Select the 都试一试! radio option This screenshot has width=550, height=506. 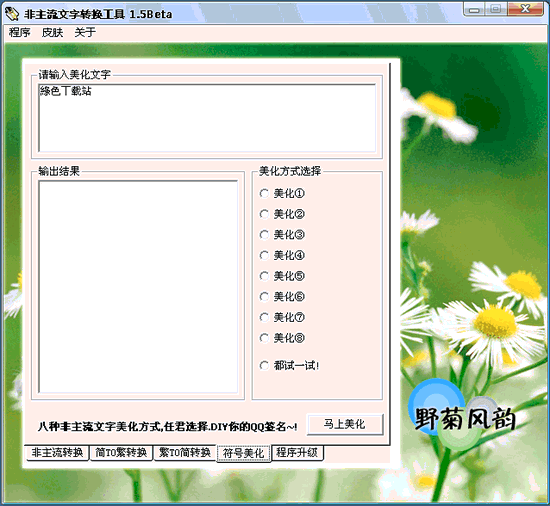click(289, 365)
